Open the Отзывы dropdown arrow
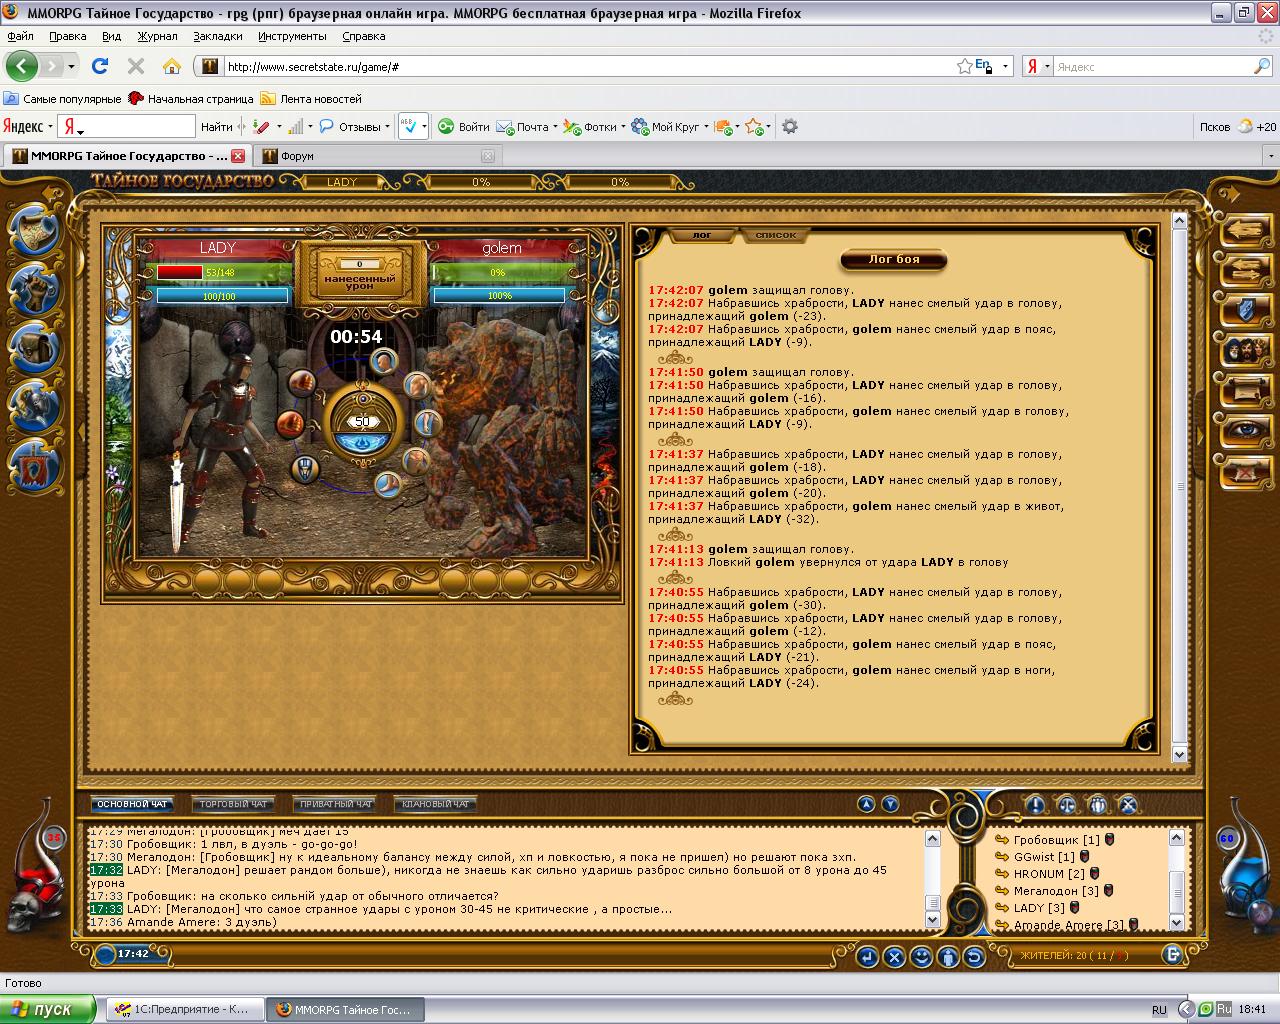The image size is (1280, 1024). click(387, 127)
